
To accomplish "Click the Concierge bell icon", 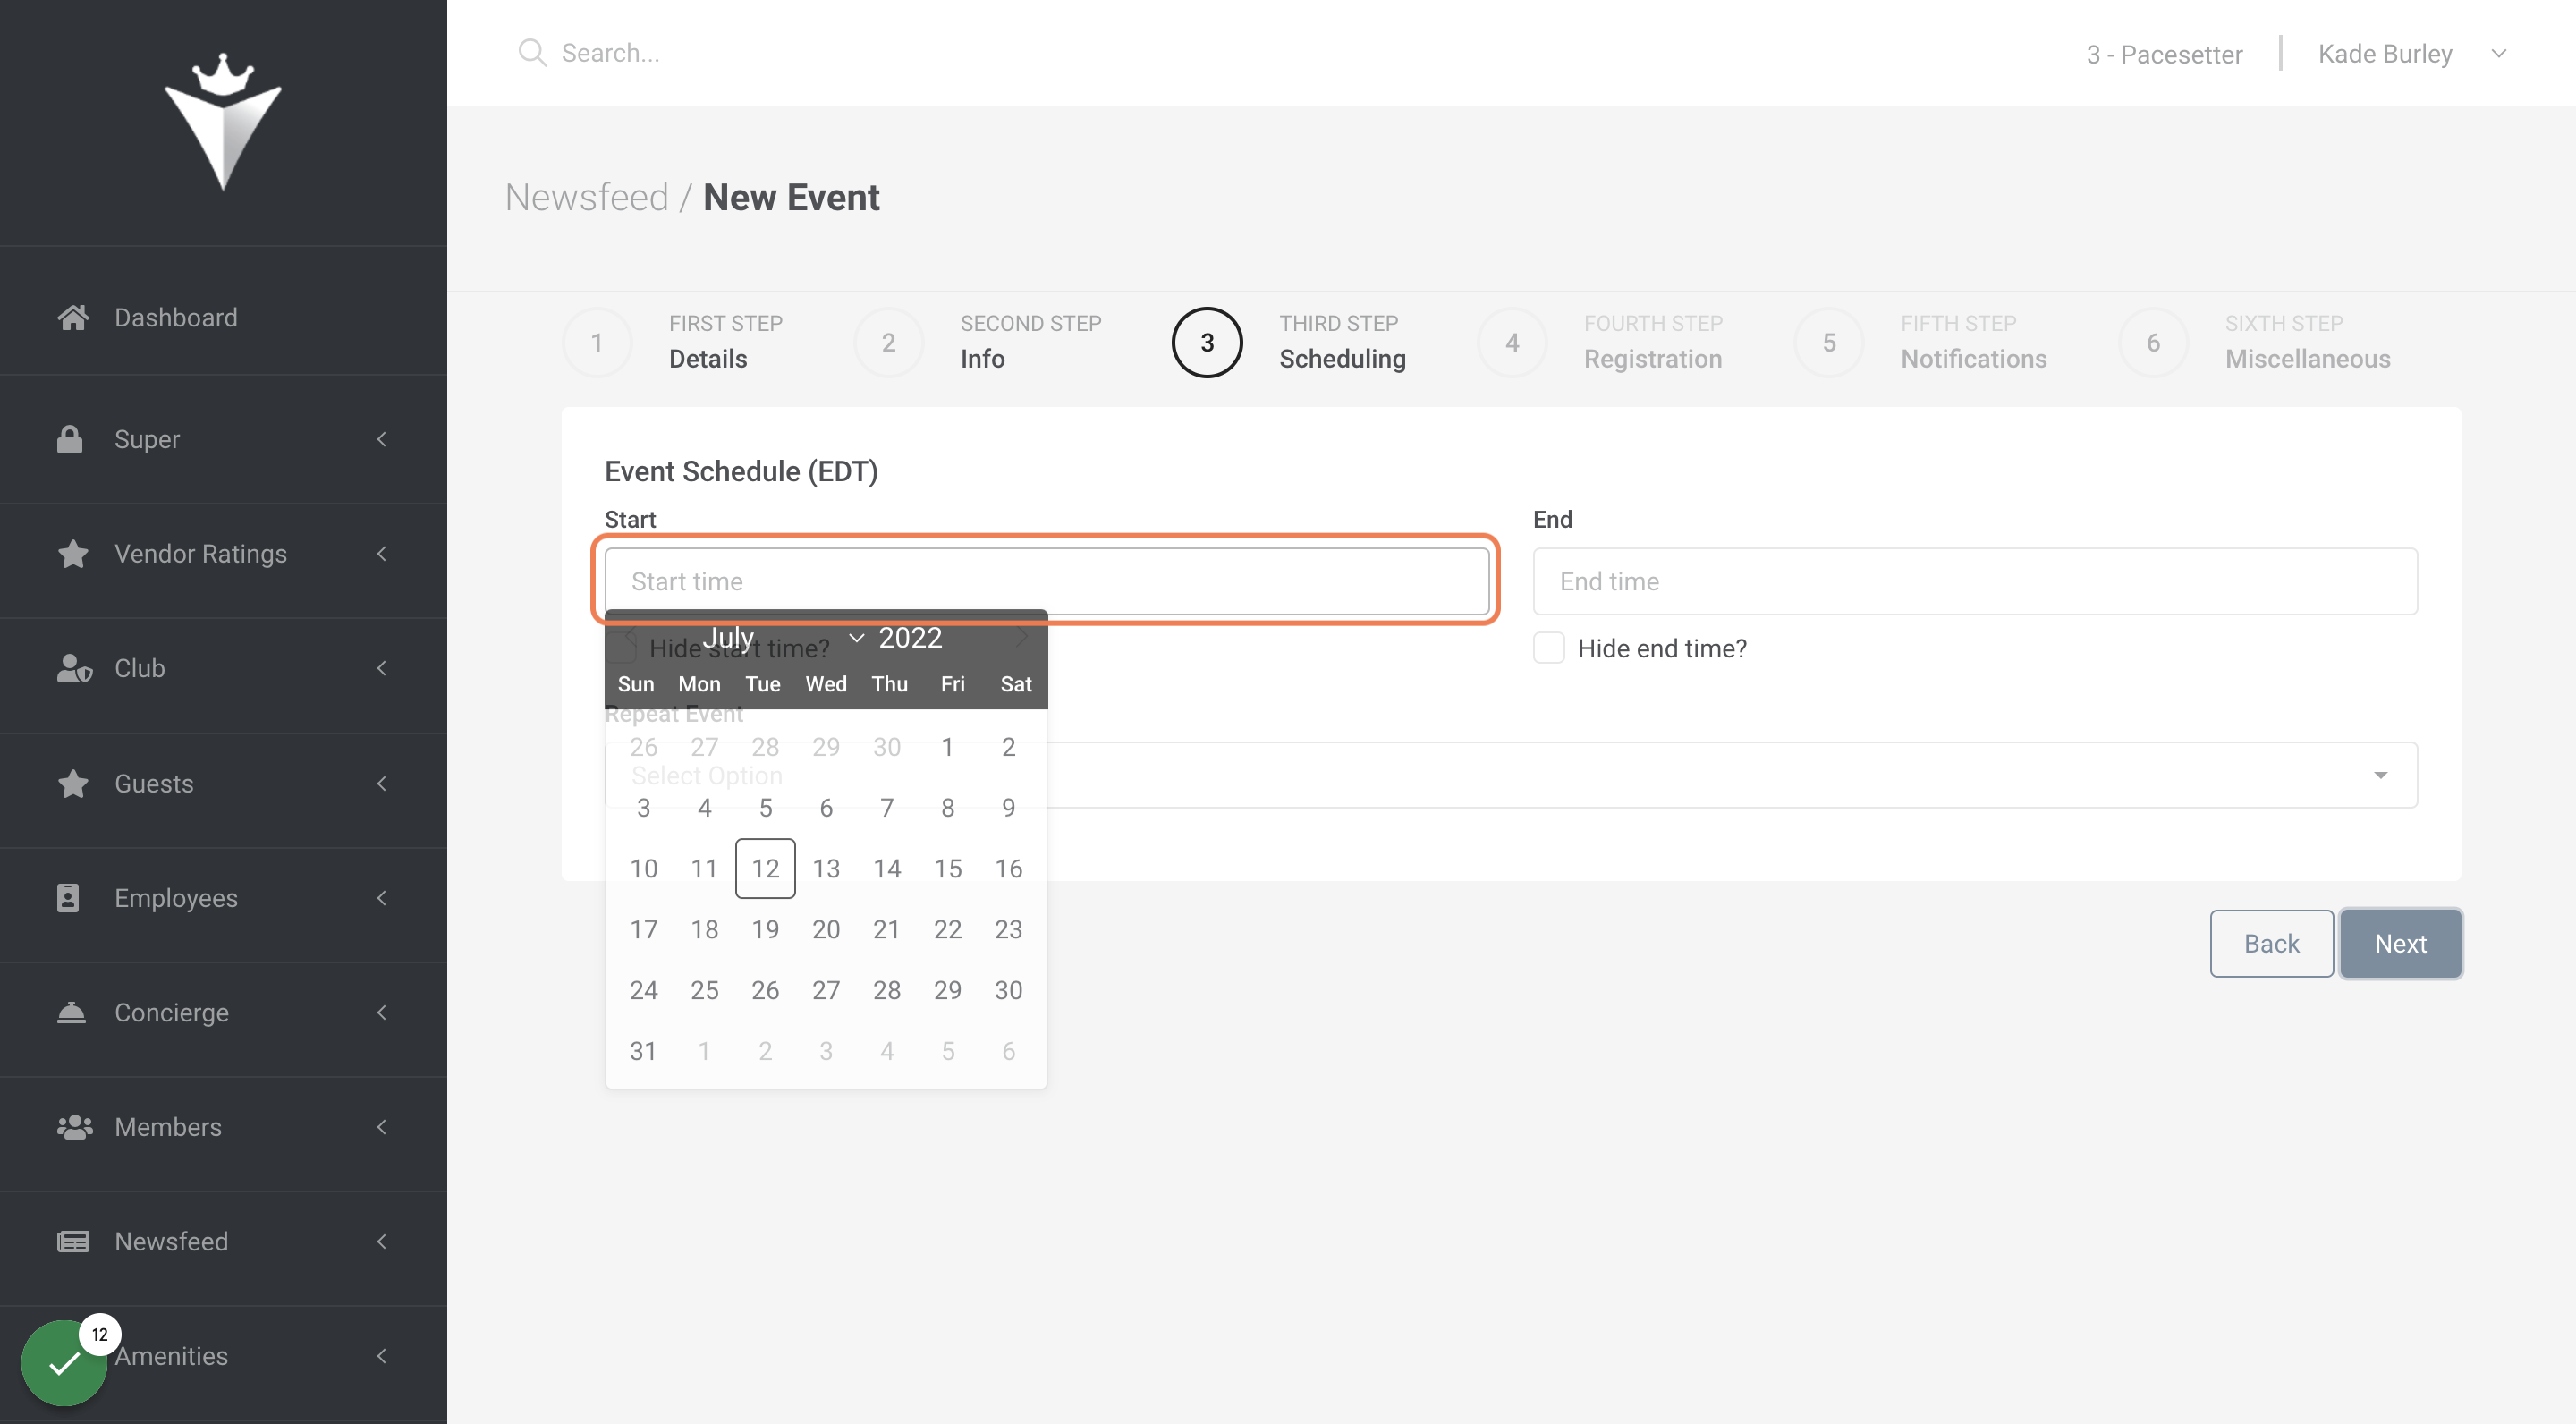I will coord(71,1012).
